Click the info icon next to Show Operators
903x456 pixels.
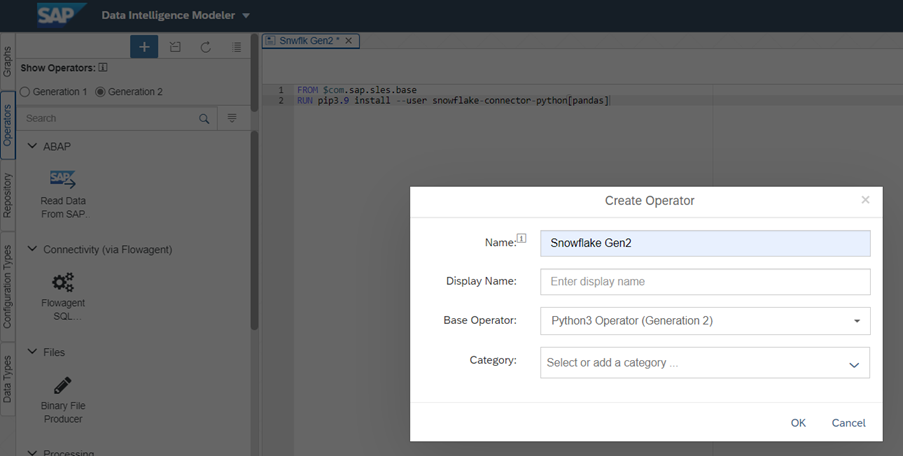[103, 68]
